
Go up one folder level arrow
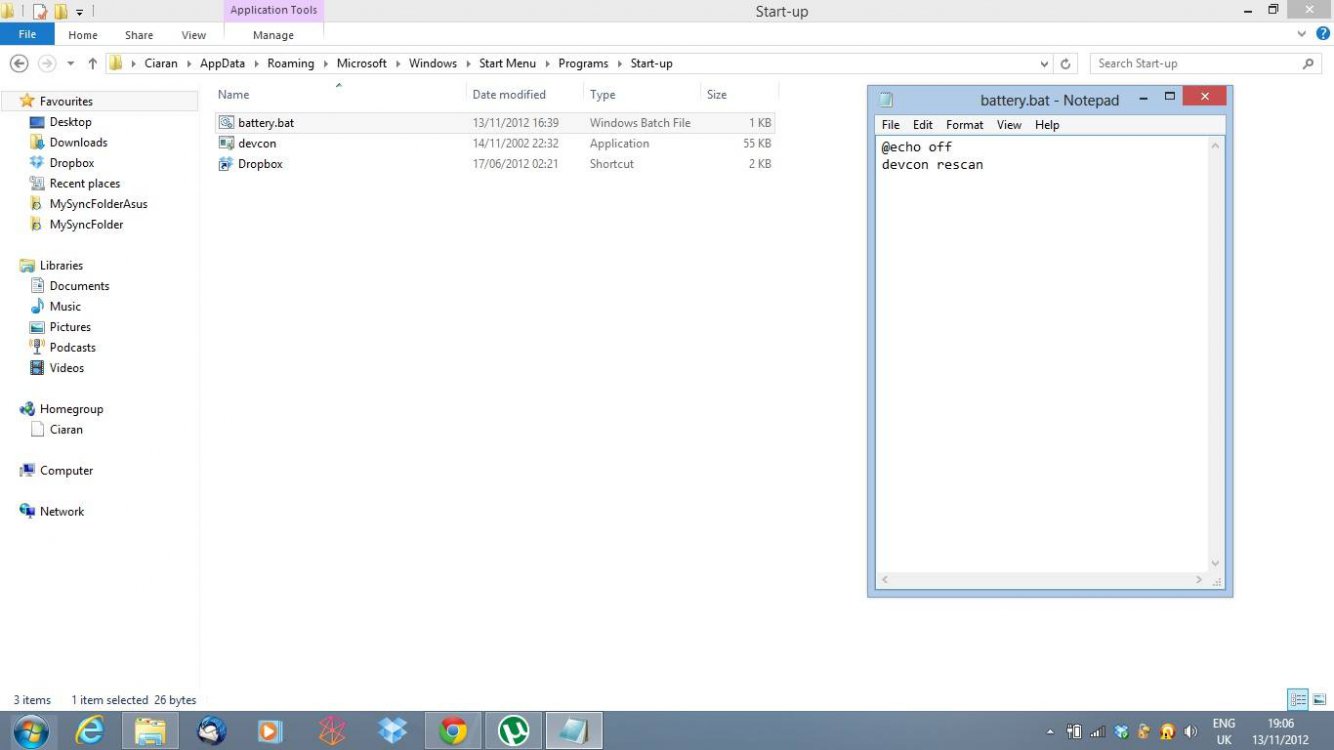coord(93,64)
